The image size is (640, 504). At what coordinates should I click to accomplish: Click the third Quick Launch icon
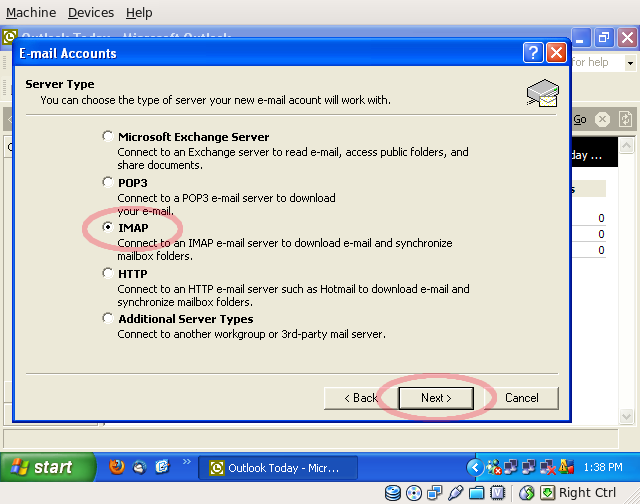point(162,466)
